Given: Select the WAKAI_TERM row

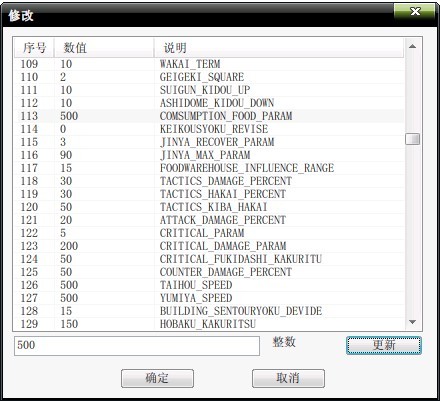Looking at the screenshot, I should tap(209, 64).
